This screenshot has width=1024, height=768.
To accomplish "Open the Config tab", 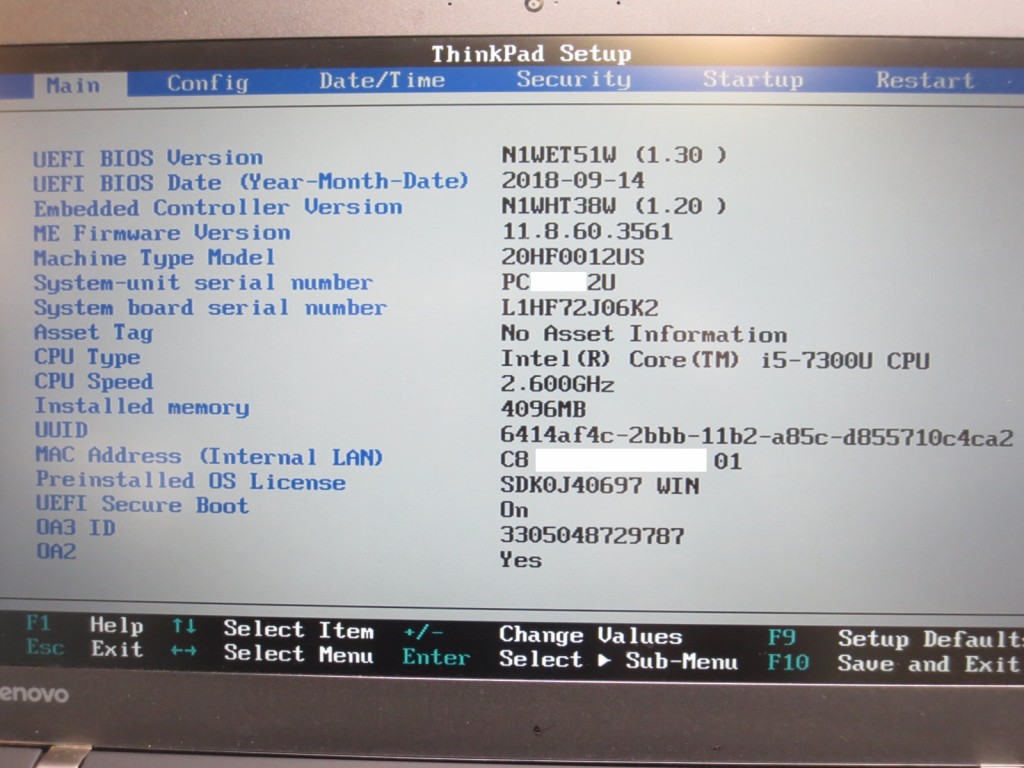I will (208, 83).
